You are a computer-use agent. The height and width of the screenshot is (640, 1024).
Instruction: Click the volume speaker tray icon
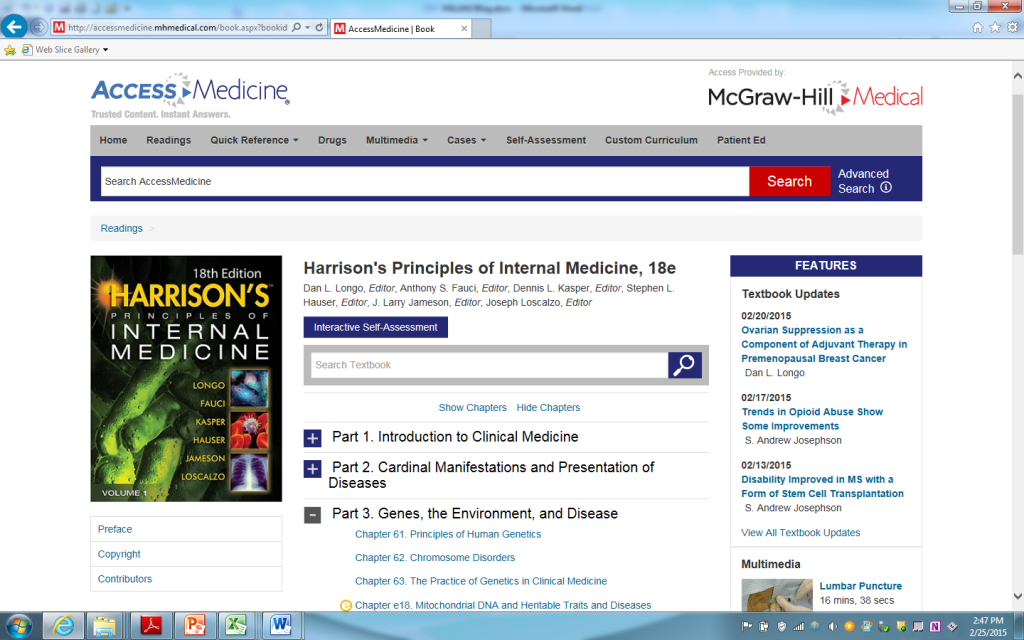[833, 626]
